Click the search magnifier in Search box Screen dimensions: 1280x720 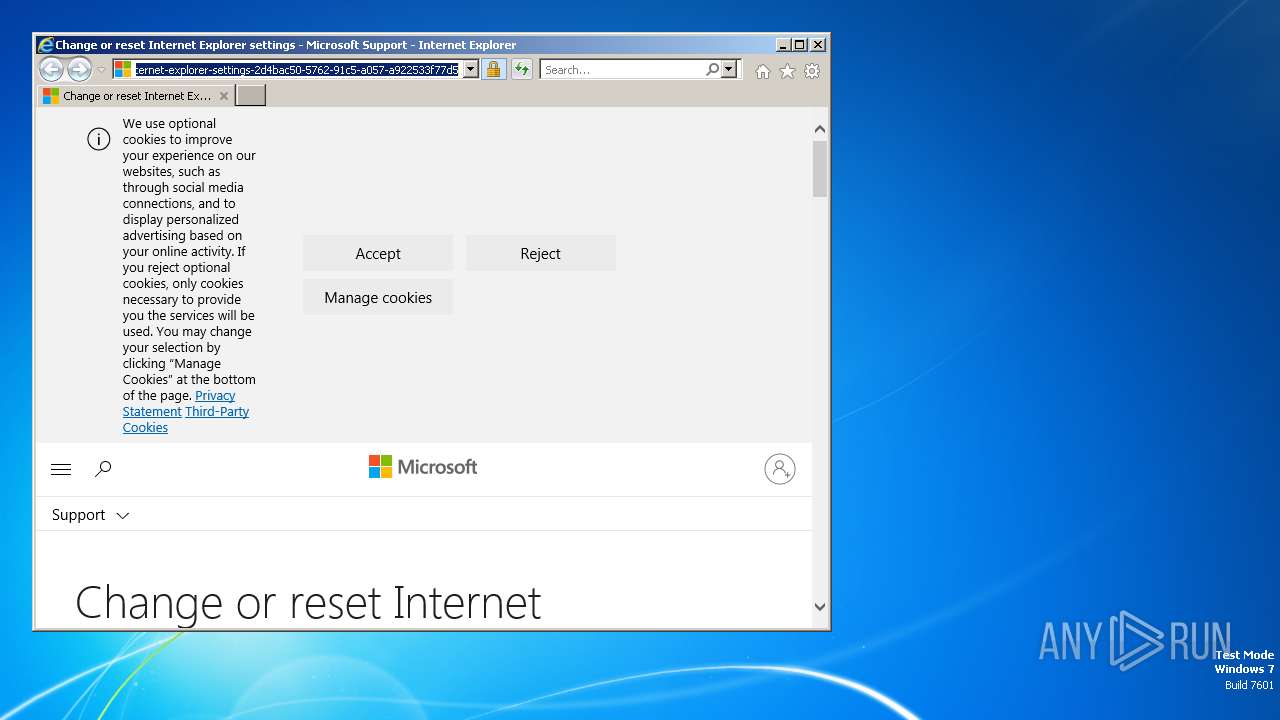[712, 69]
